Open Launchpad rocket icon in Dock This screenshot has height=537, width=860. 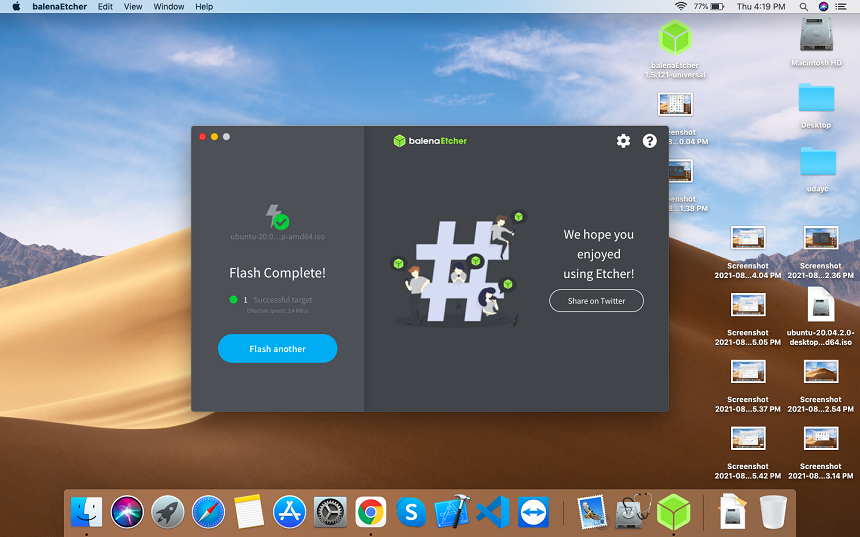(x=167, y=512)
